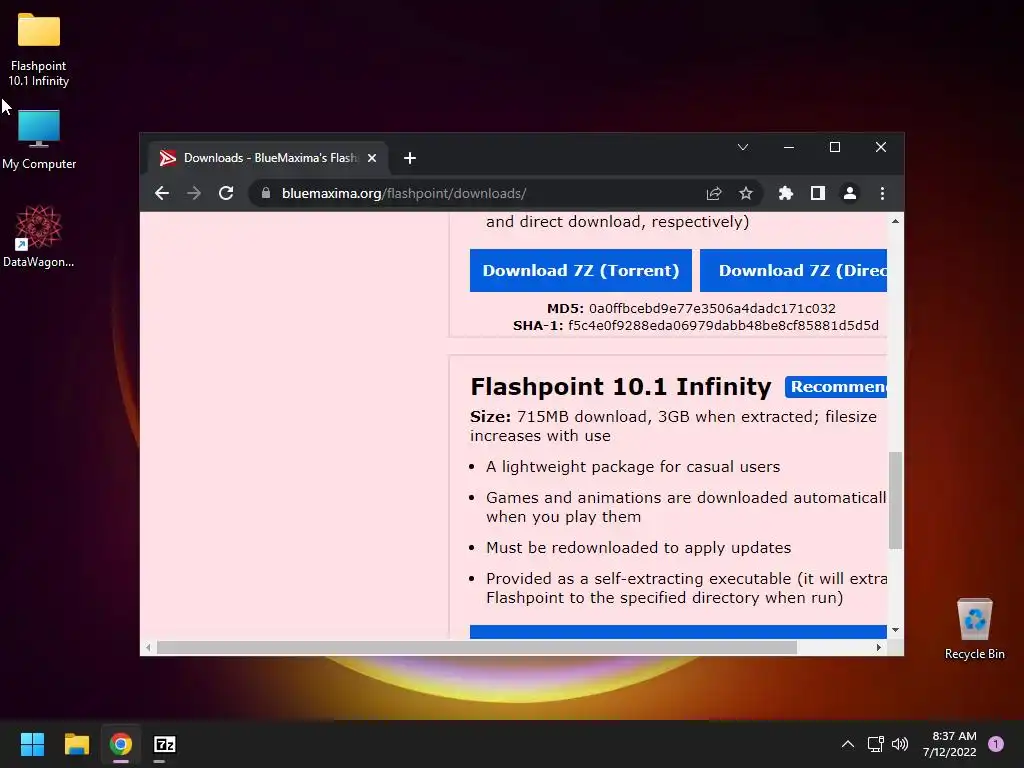1024x768 pixels.
Task: Toggle the Chrome side panel icon
Action: [x=818, y=193]
